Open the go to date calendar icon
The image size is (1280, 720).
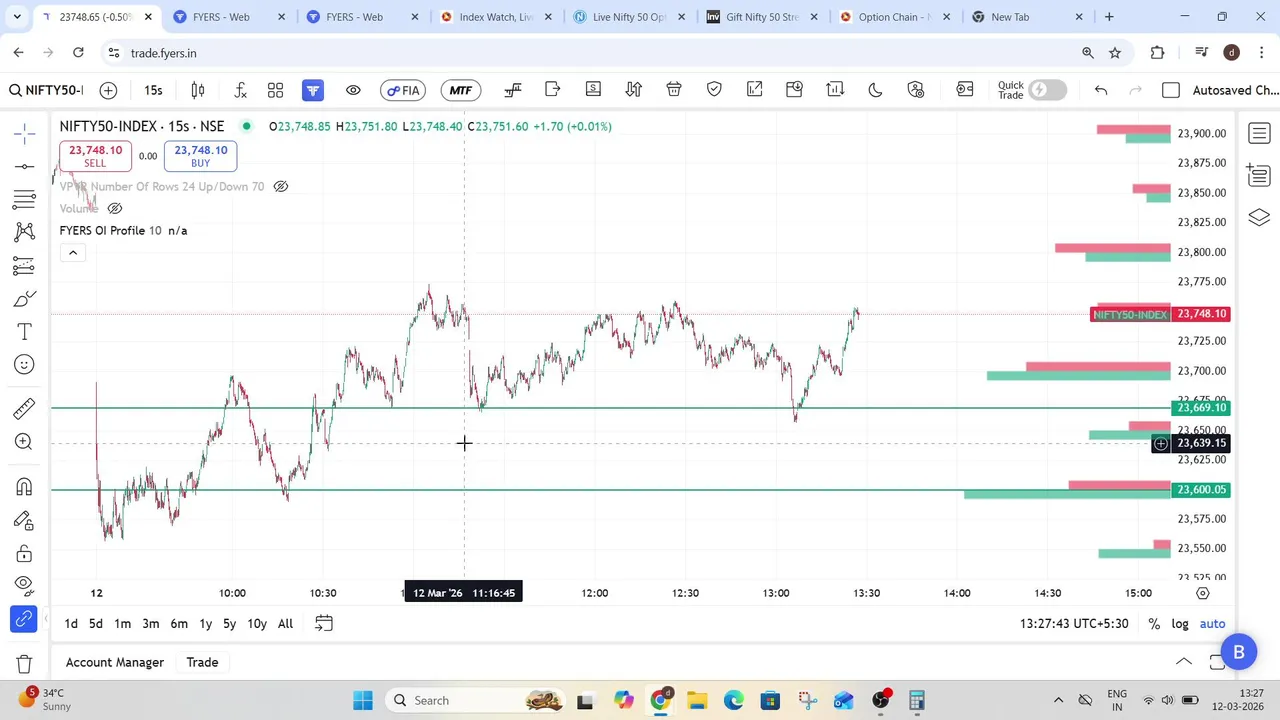point(324,624)
